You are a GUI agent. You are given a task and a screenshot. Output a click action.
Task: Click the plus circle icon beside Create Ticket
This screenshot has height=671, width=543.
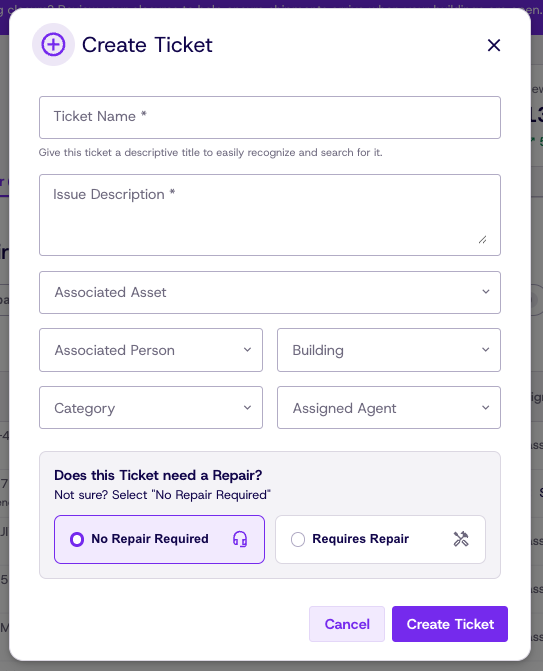tap(53, 45)
